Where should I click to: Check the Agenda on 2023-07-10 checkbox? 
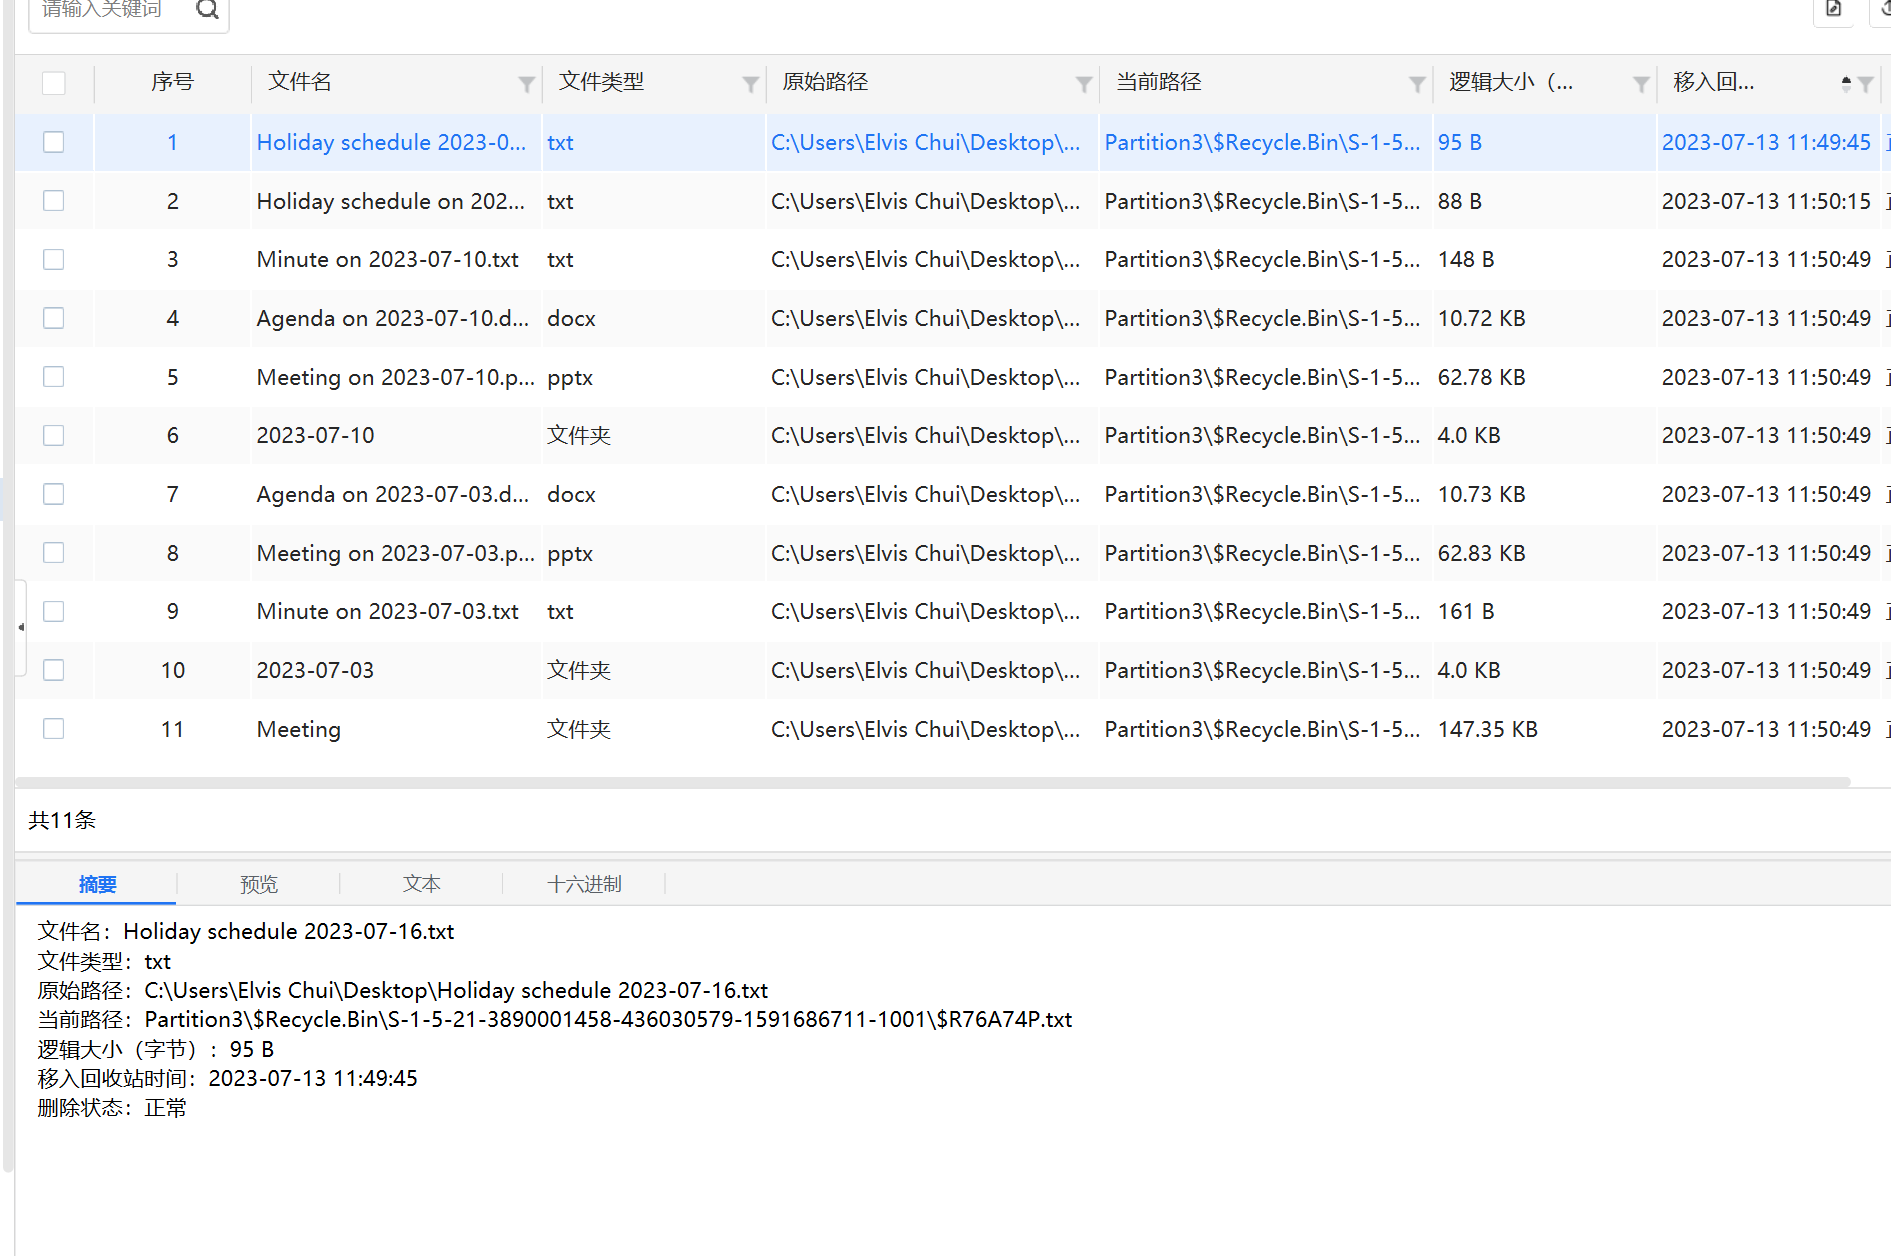(54, 318)
